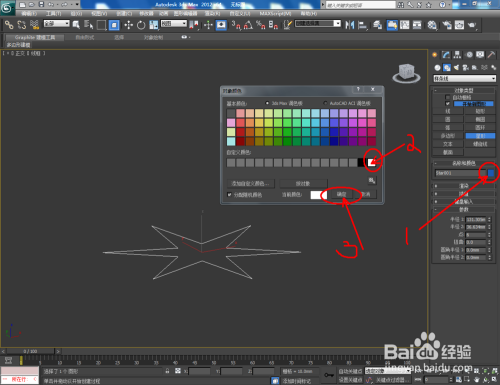
Task: Enable the 自动栅格 checkbox
Action: [x=447, y=97]
